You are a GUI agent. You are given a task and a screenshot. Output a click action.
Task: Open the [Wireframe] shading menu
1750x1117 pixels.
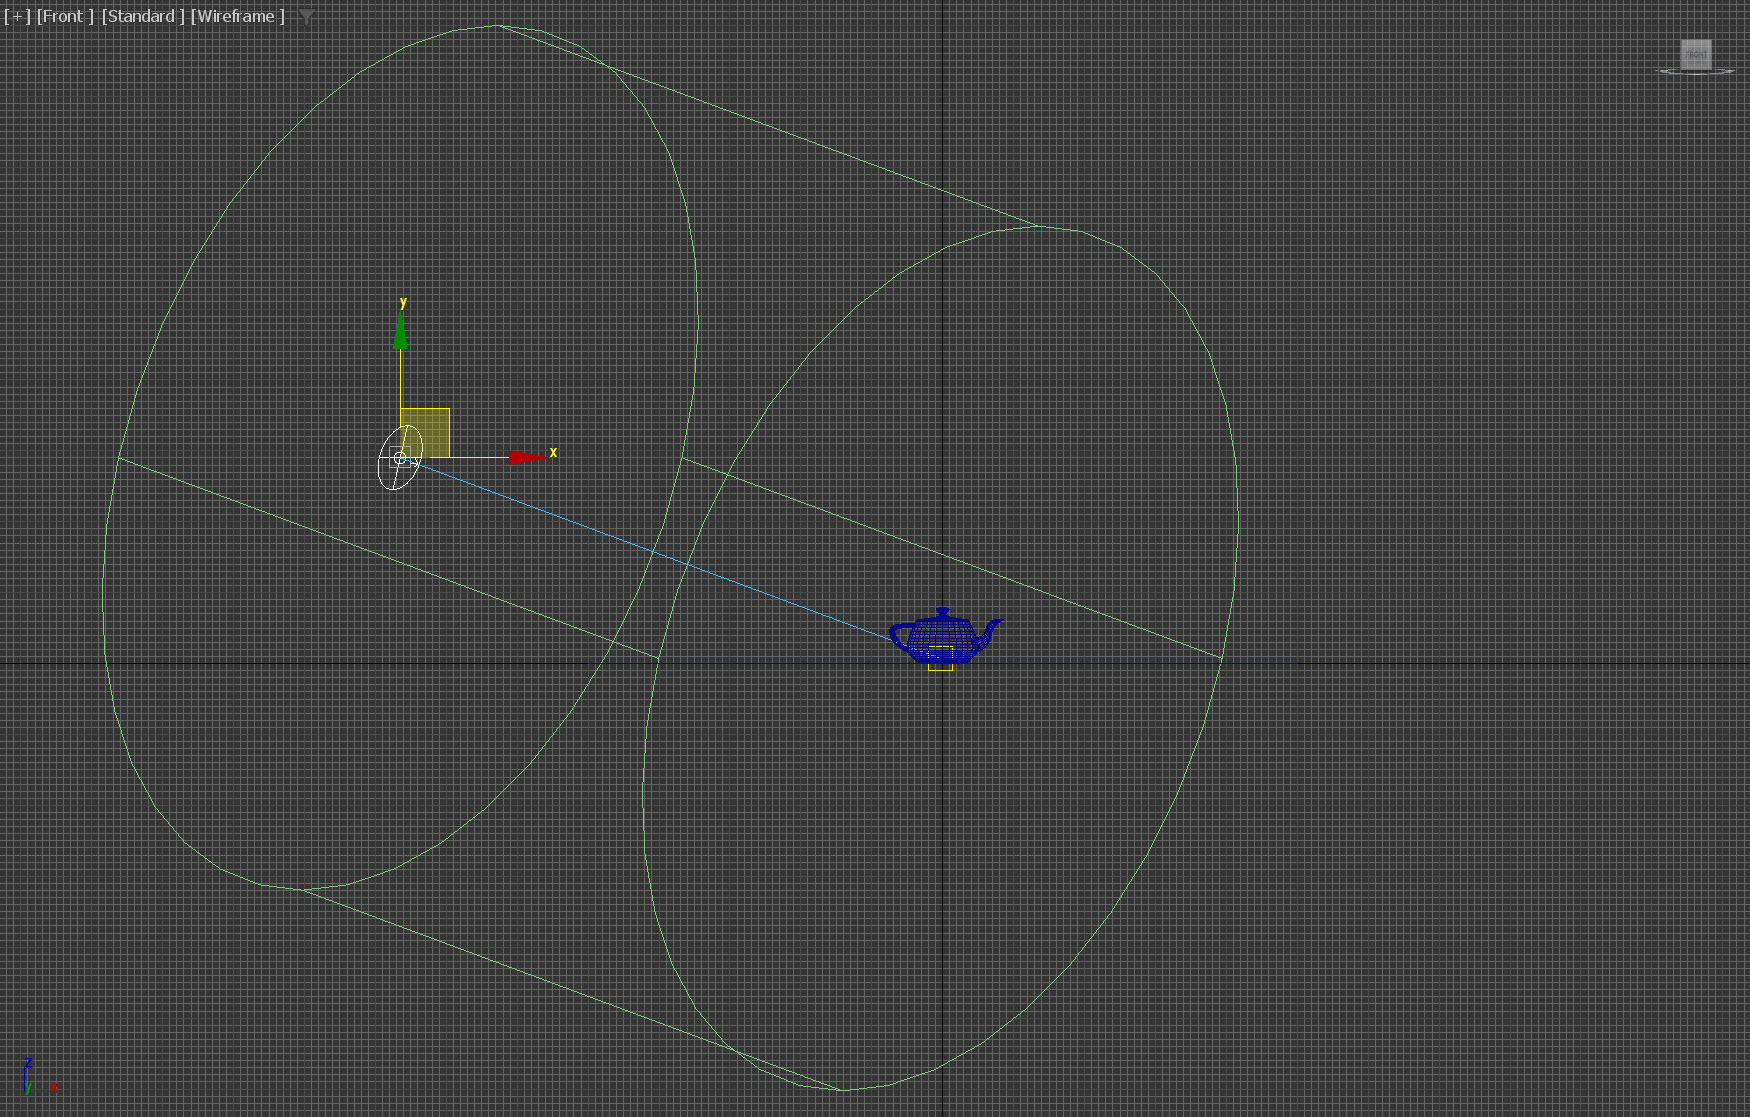click(x=238, y=16)
